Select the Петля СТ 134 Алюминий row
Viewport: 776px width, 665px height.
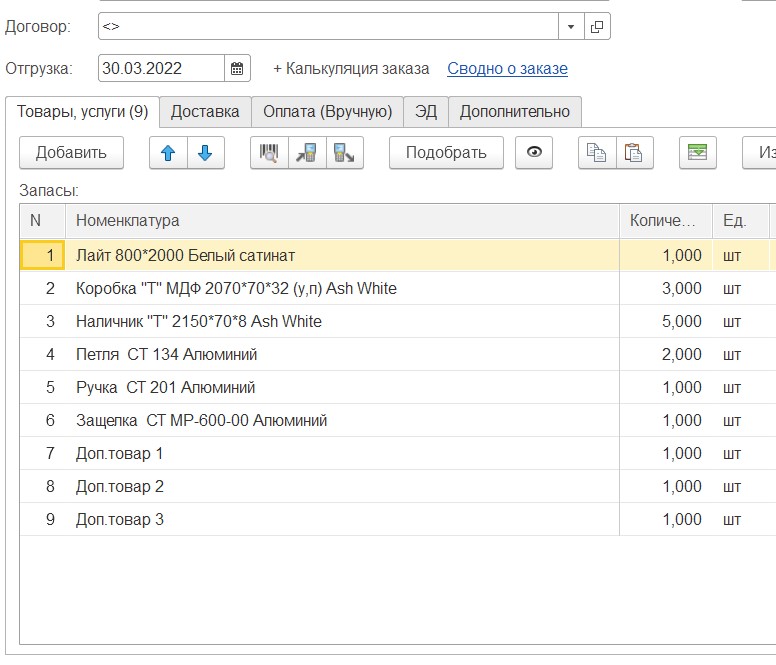pos(166,355)
